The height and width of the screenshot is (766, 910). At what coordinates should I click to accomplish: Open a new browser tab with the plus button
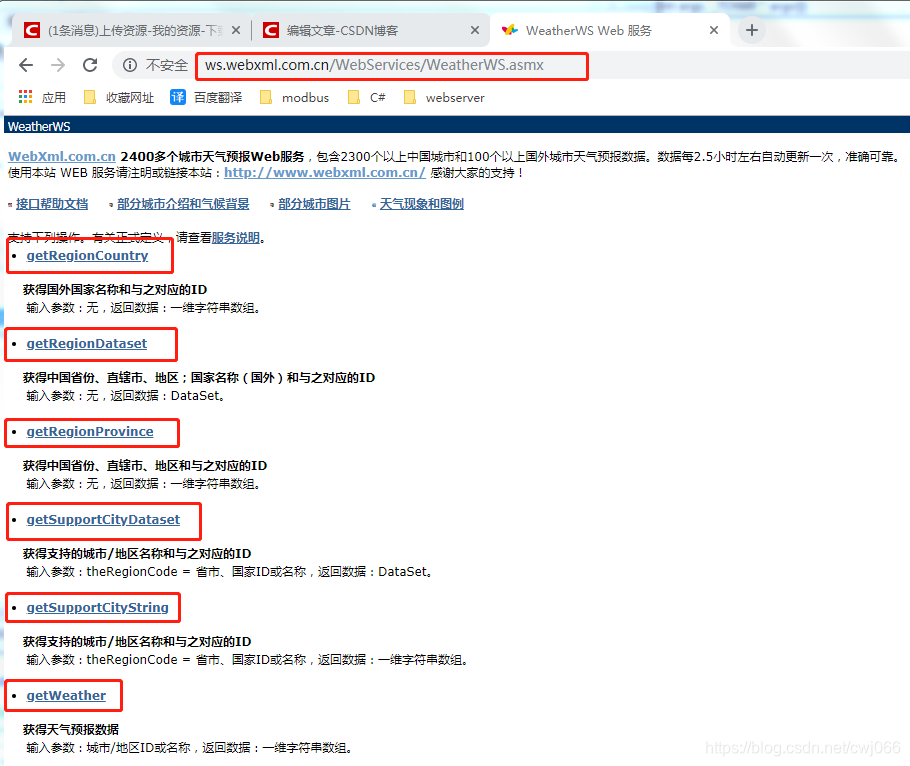pyautogui.click(x=752, y=30)
